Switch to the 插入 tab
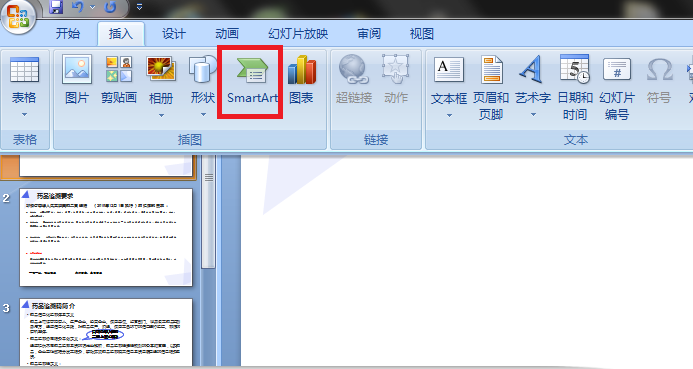The width and height of the screenshot is (693, 369). click(x=121, y=34)
